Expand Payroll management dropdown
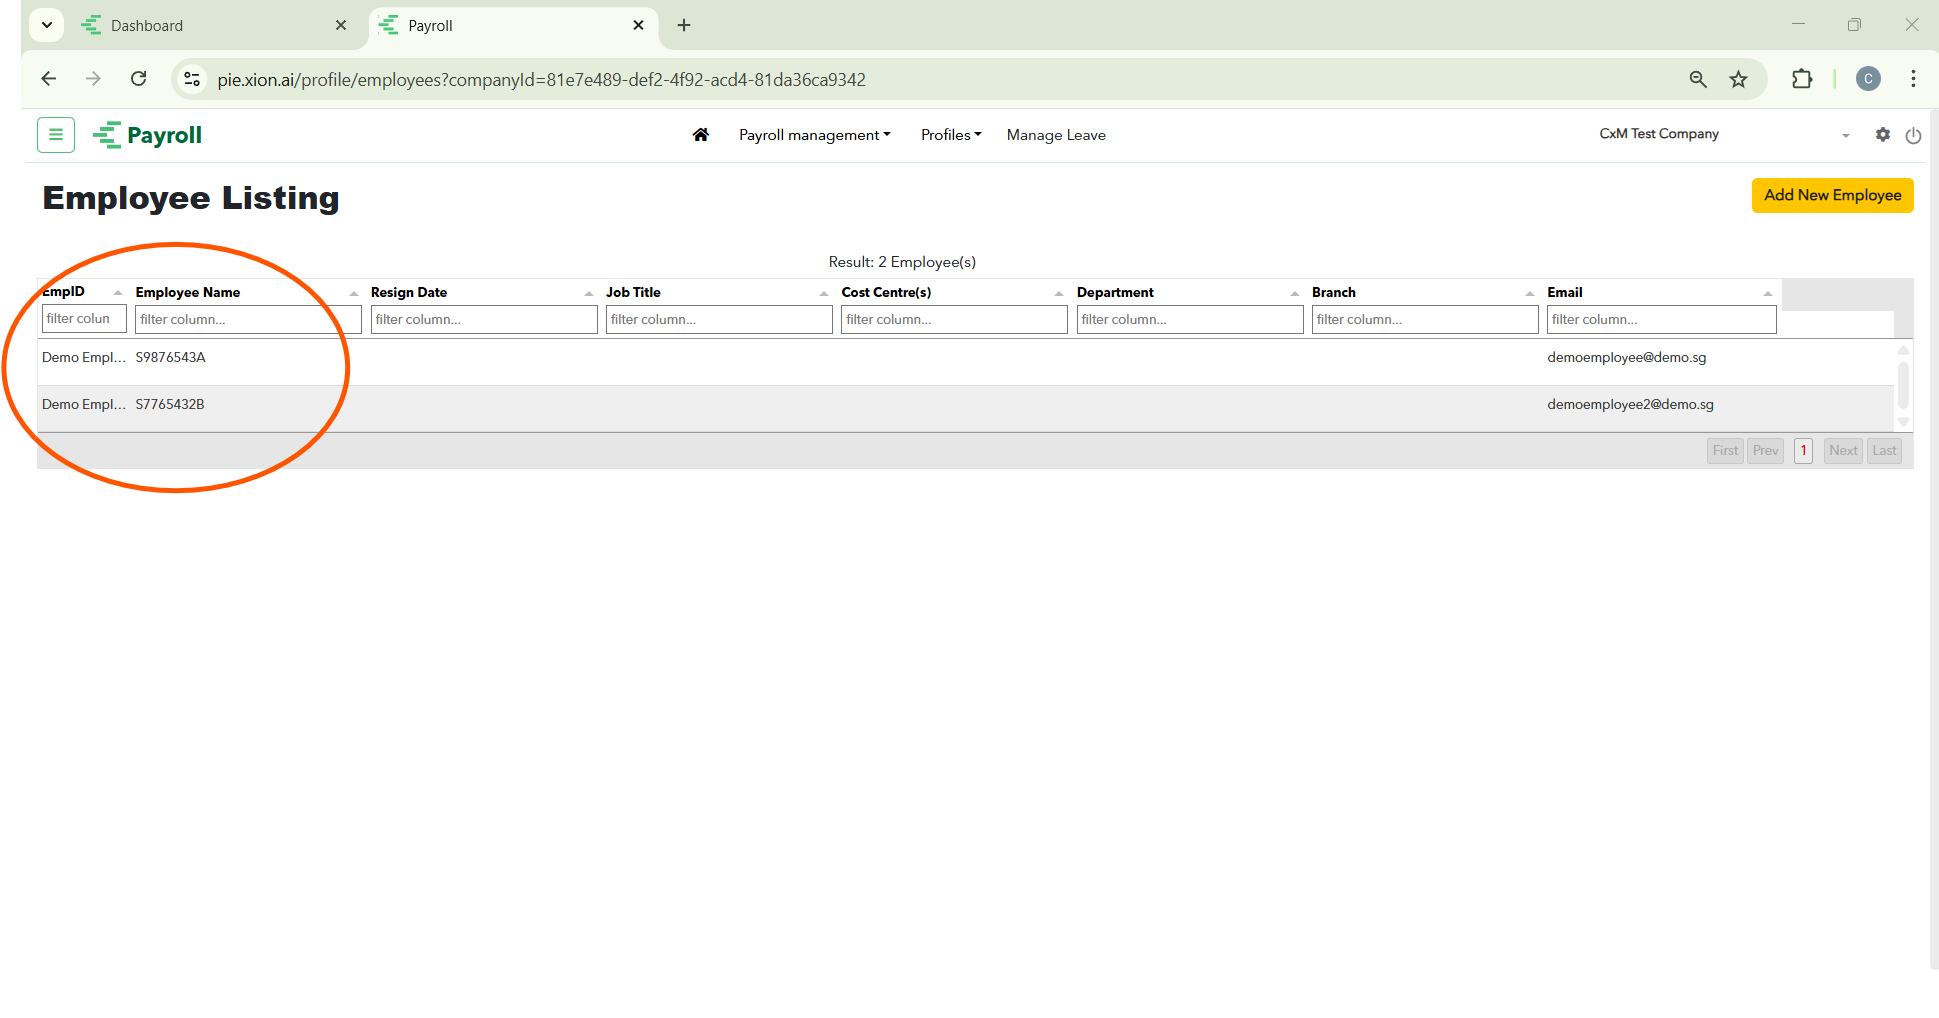1939x1018 pixels. pos(814,135)
